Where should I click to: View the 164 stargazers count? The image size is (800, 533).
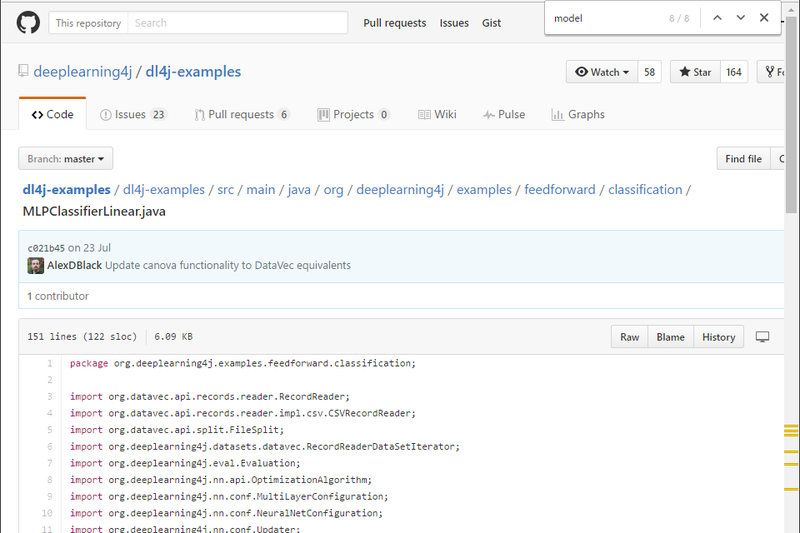734,72
